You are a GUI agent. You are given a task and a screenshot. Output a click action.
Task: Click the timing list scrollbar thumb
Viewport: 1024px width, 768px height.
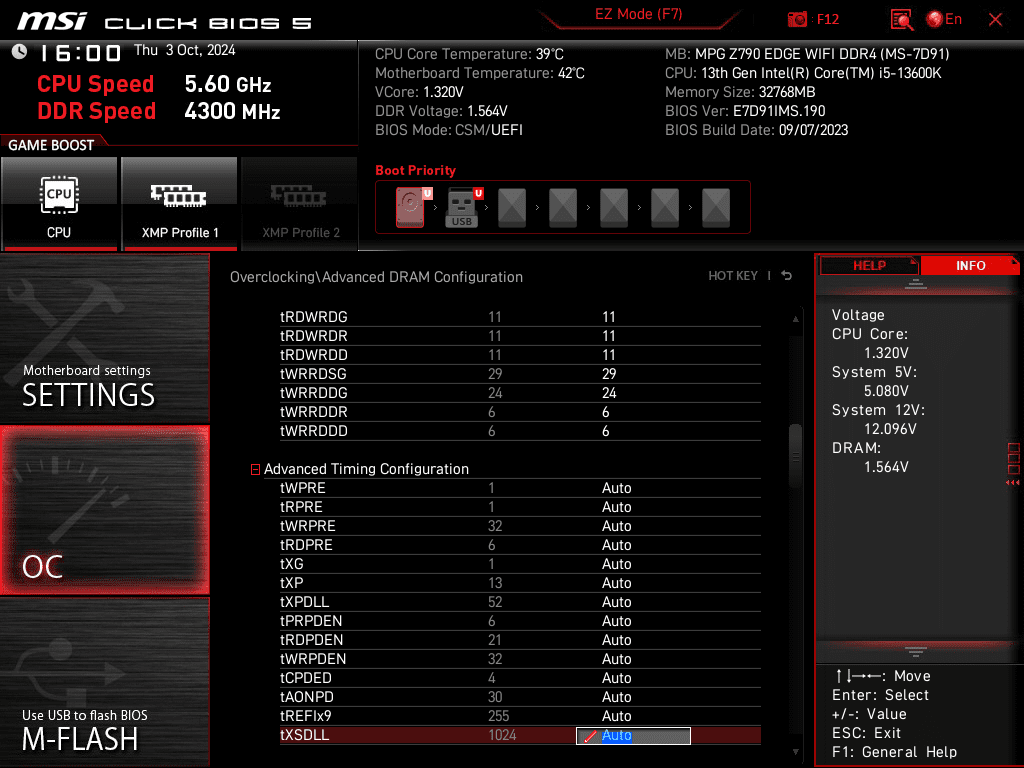[795, 456]
